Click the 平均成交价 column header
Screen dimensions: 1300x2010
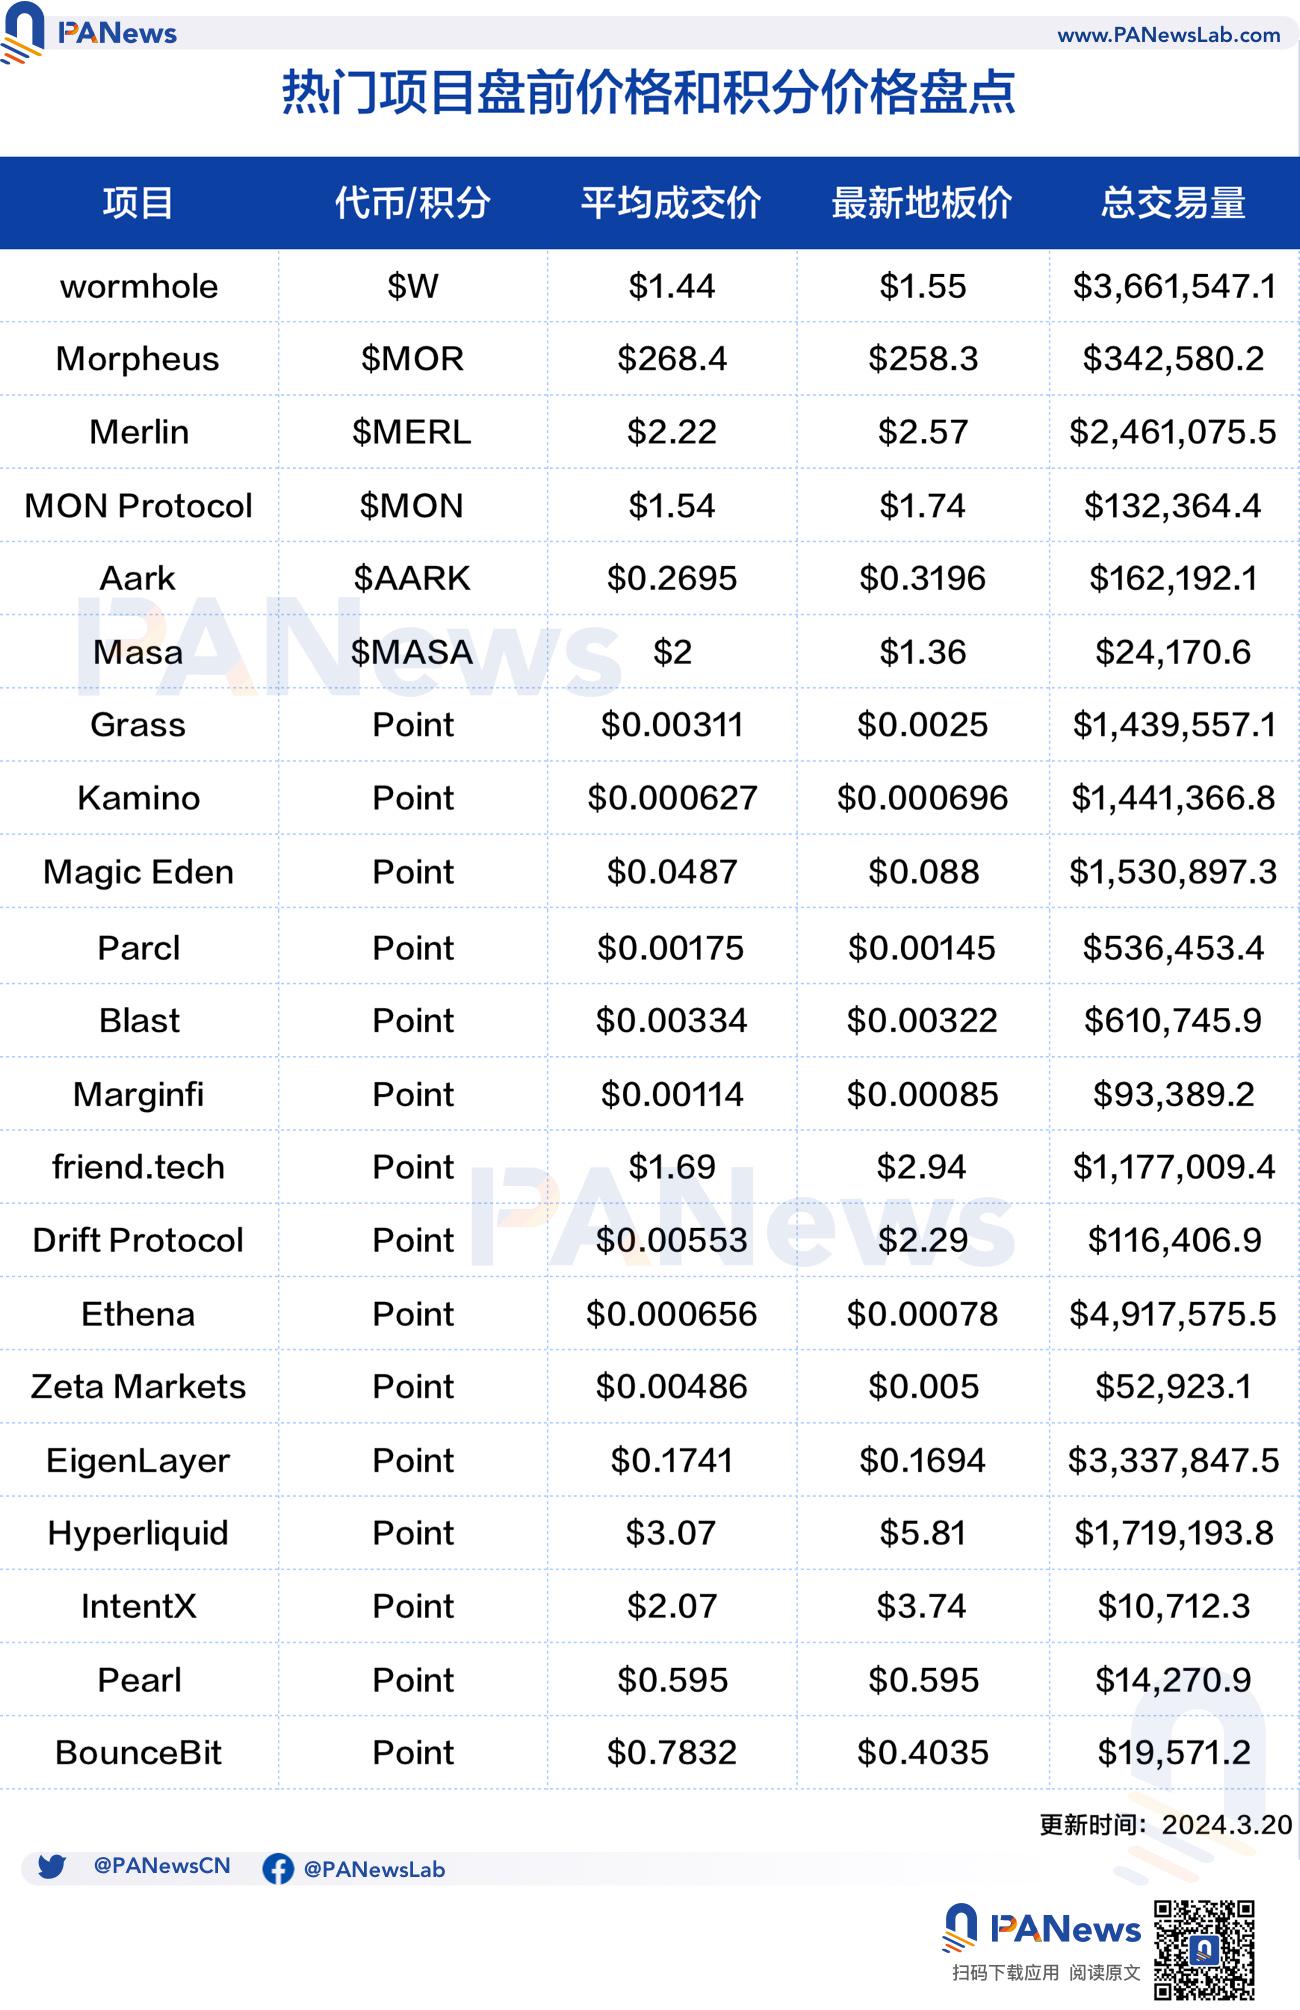(x=671, y=203)
